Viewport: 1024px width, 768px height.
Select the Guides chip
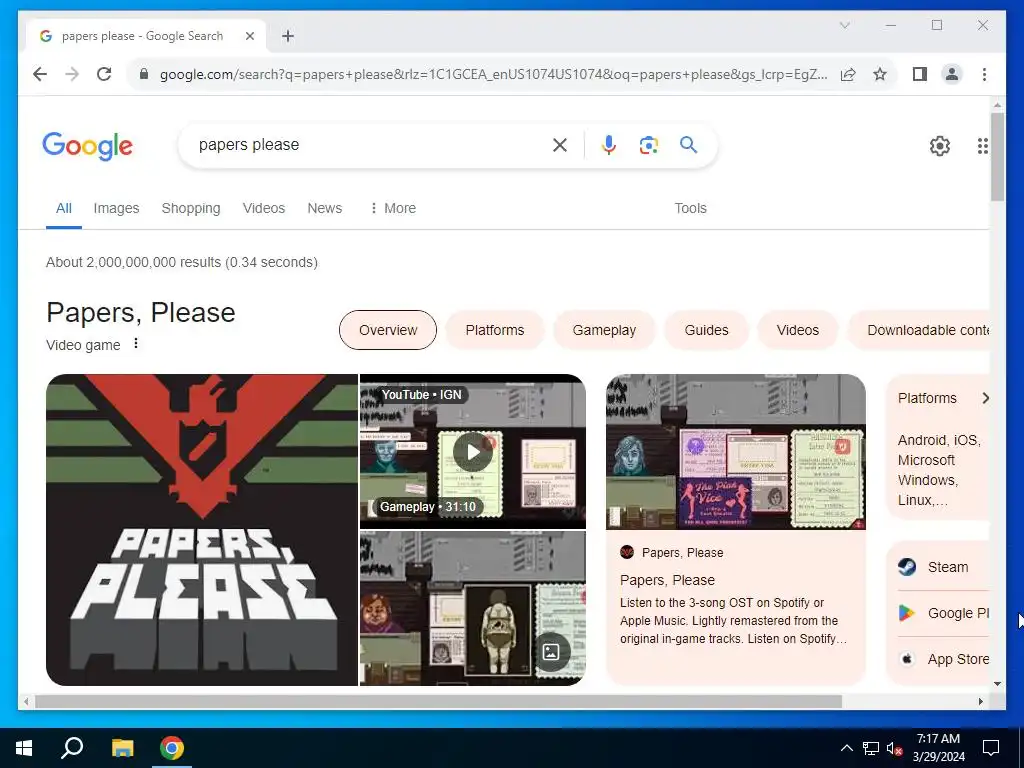click(706, 330)
